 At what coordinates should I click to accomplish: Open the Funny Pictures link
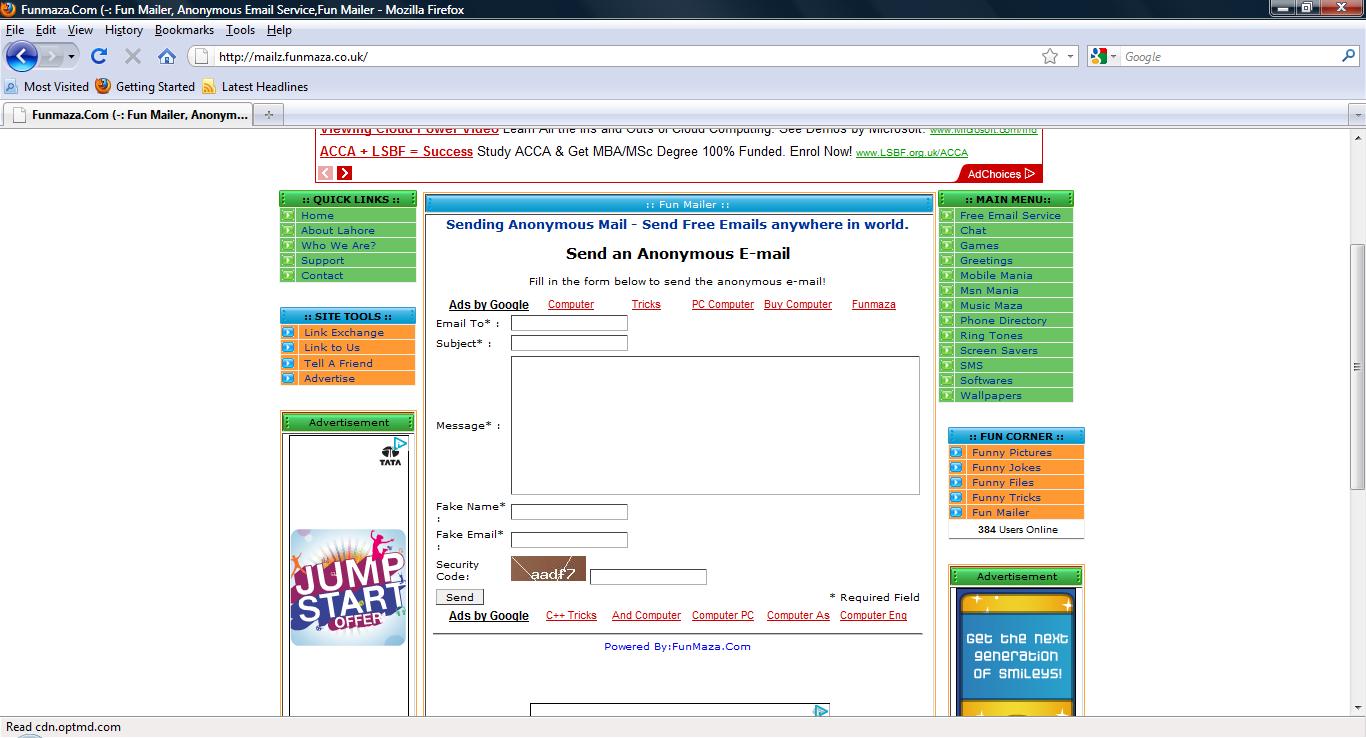point(1011,452)
